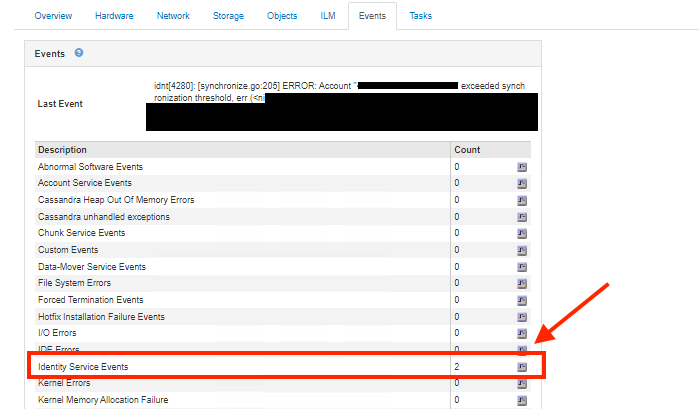Click the Count column header
Screen dimensions: 699x409
pyautogui.click(x=467, y=150)
